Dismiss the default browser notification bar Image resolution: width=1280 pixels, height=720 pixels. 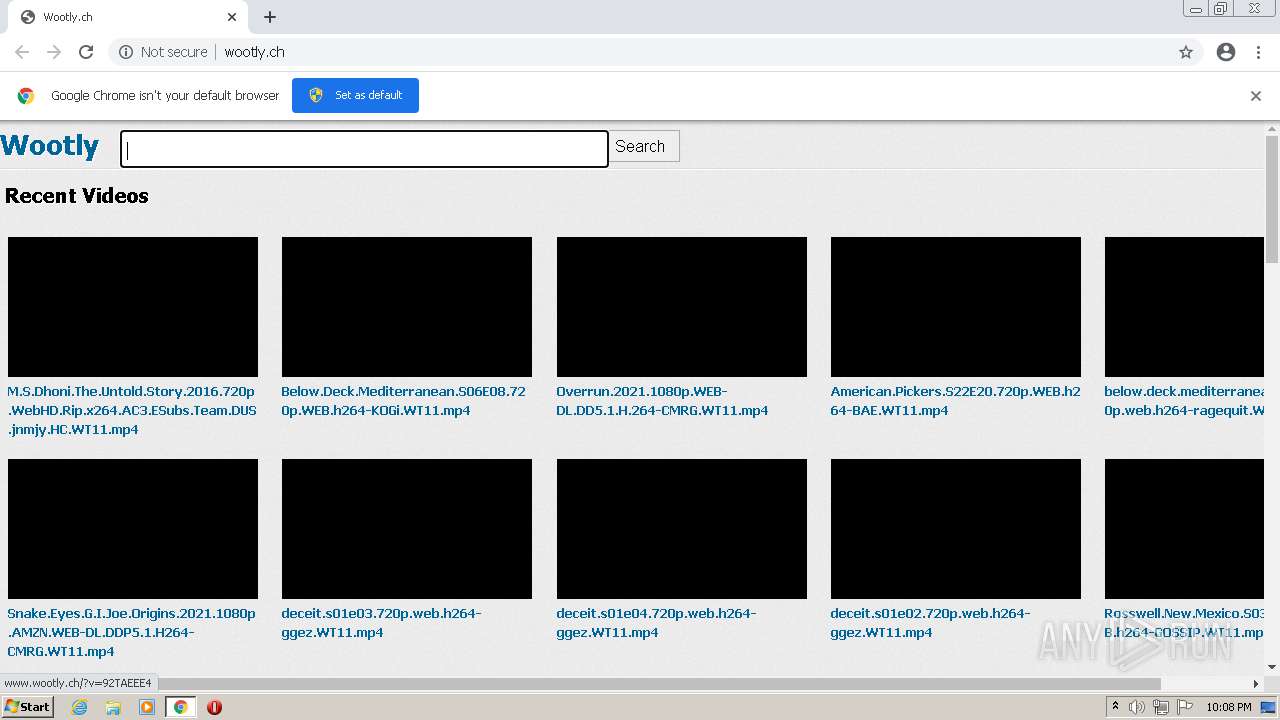(x=1256, y=96)
